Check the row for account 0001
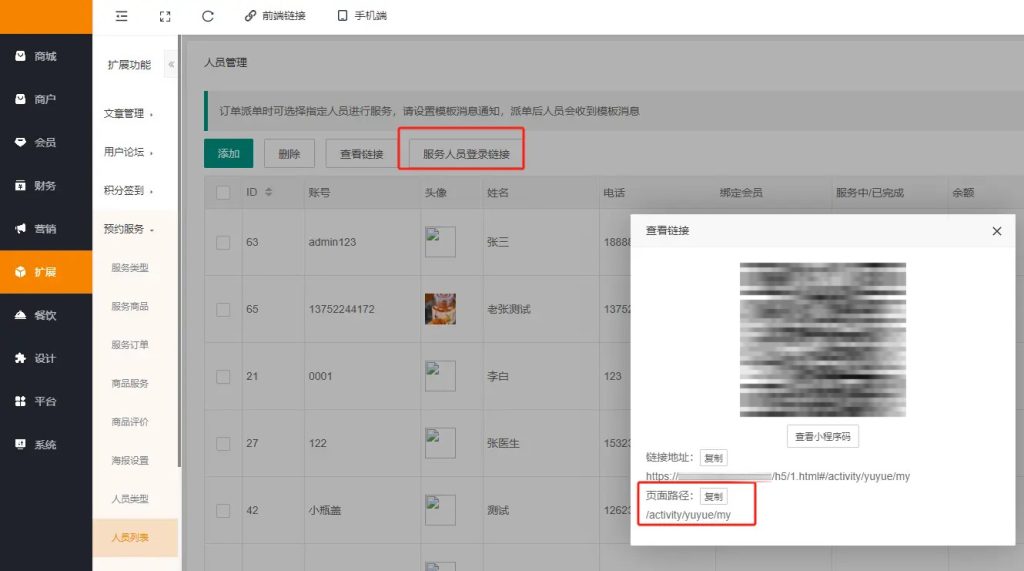The height and width of the screenshot is (571, 1024). click(223, 377)
